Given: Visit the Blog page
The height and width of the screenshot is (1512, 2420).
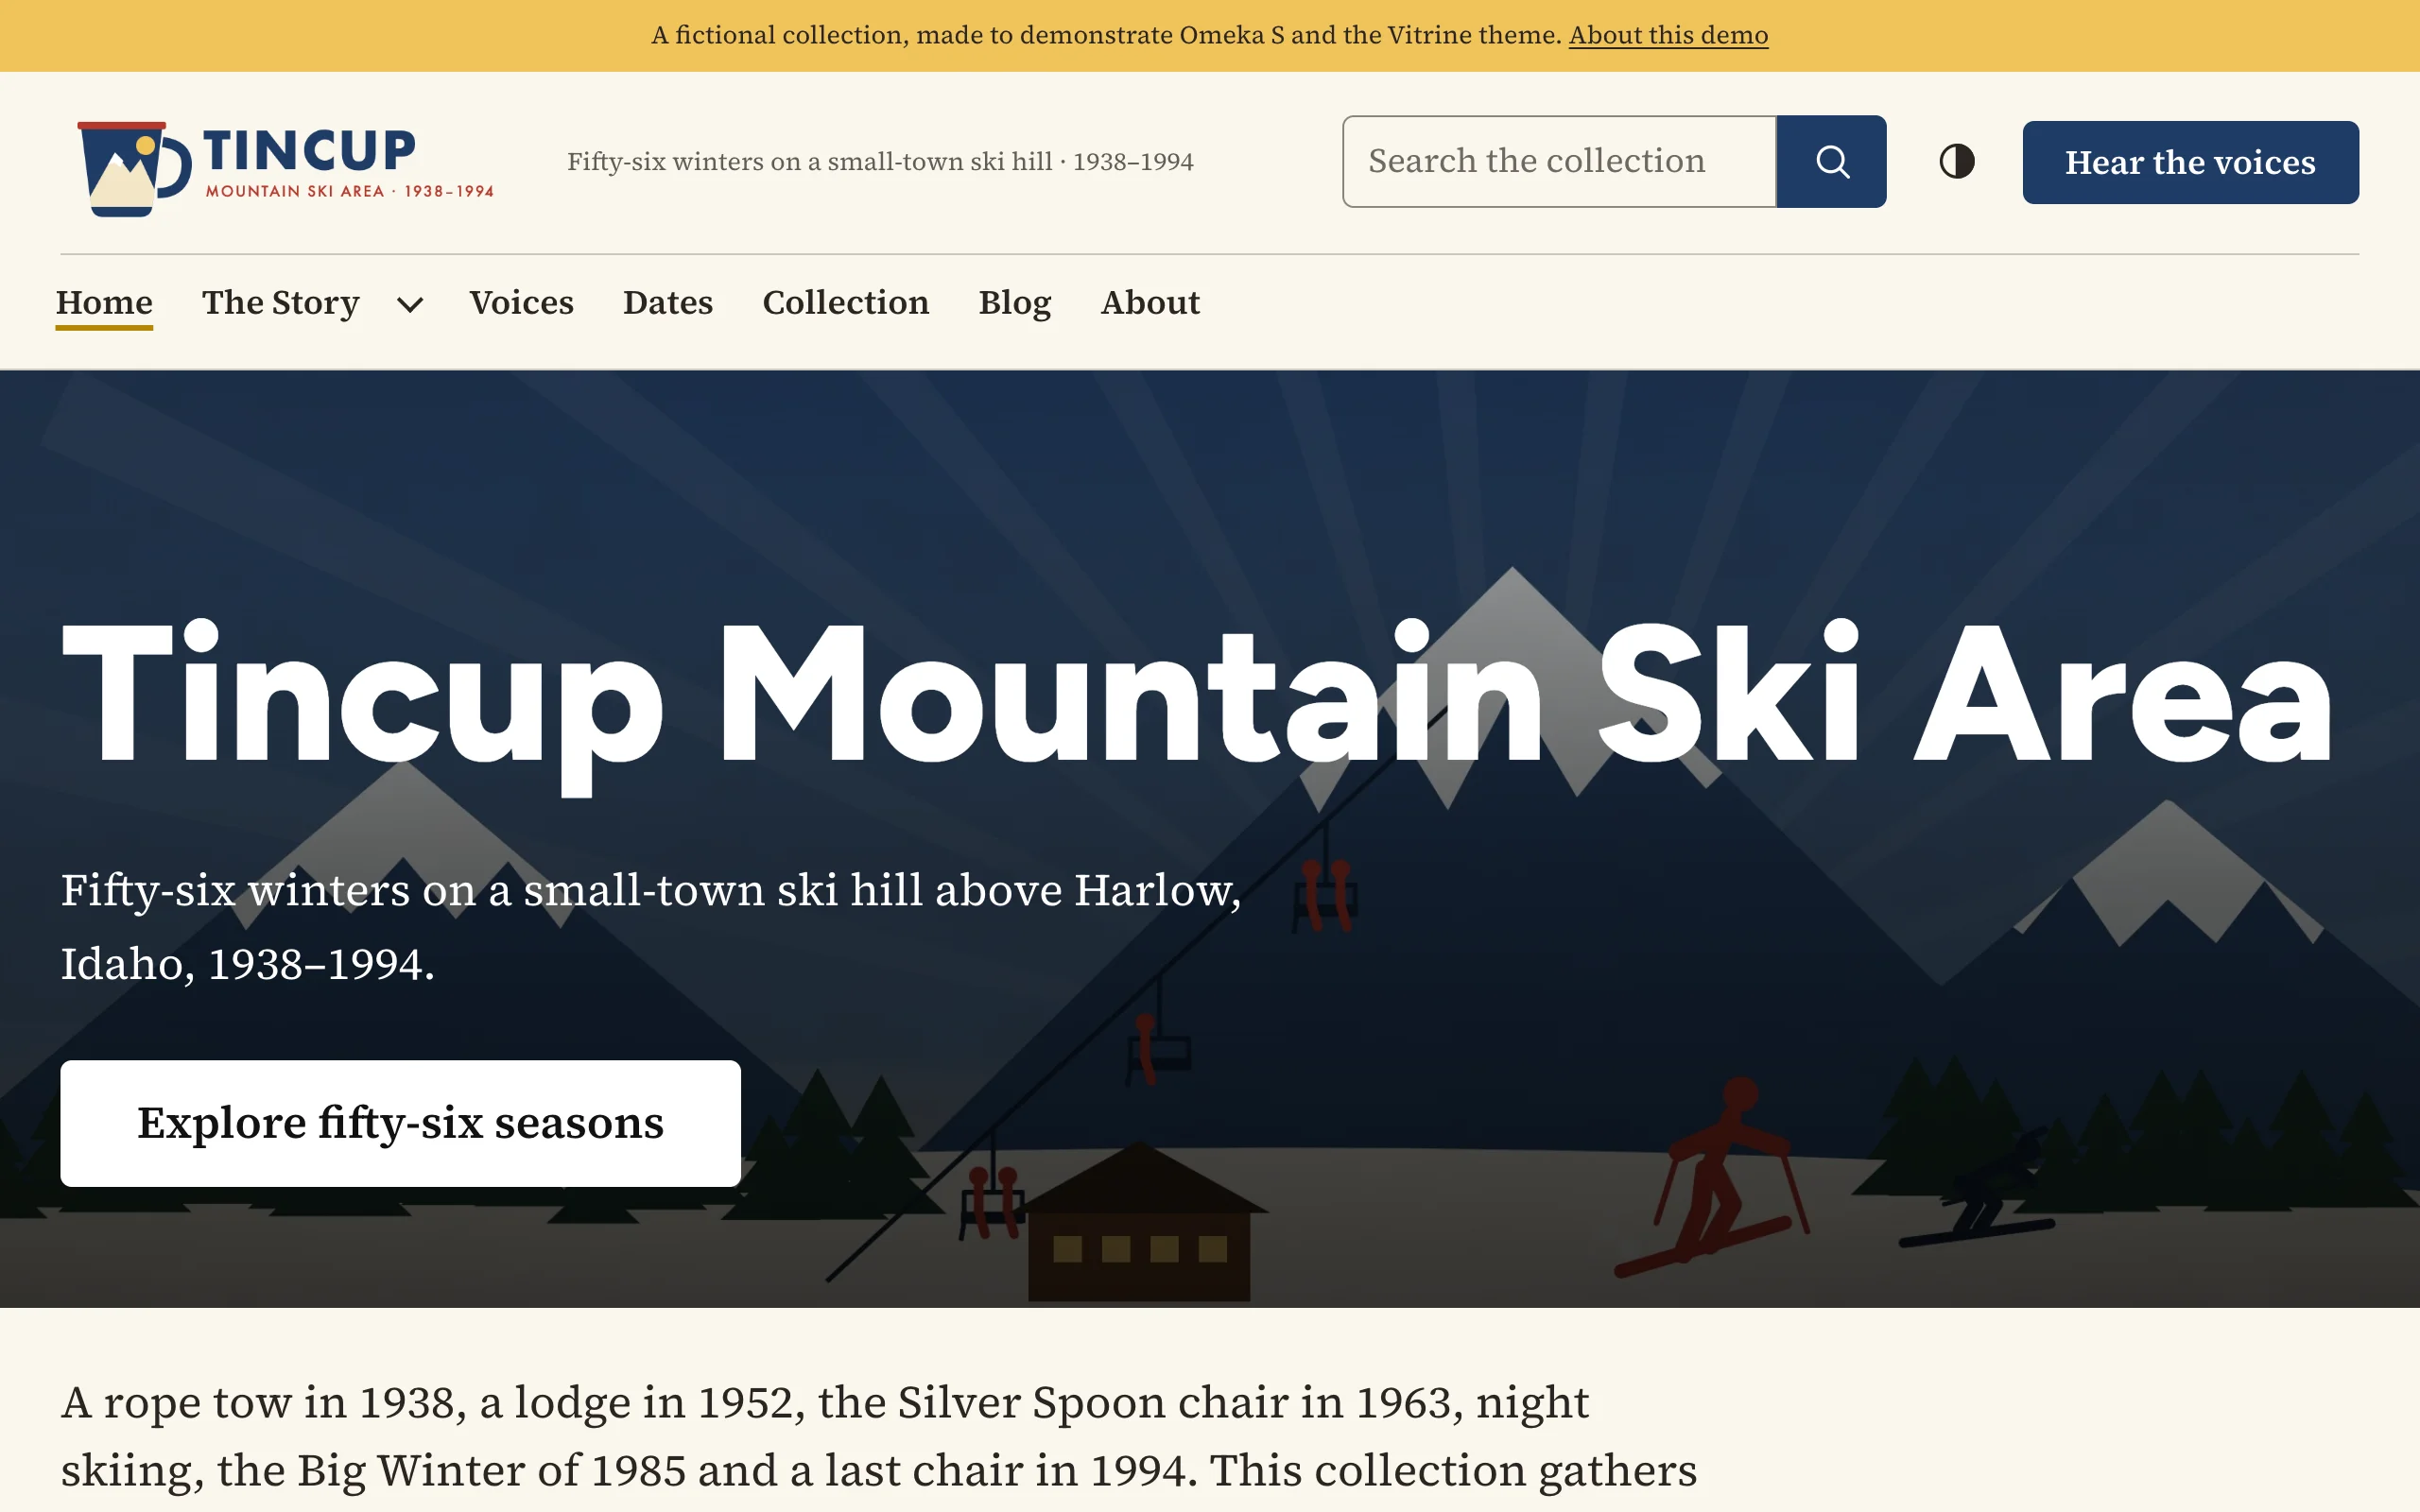Looking at the screenshot, I should point(1014,303).
